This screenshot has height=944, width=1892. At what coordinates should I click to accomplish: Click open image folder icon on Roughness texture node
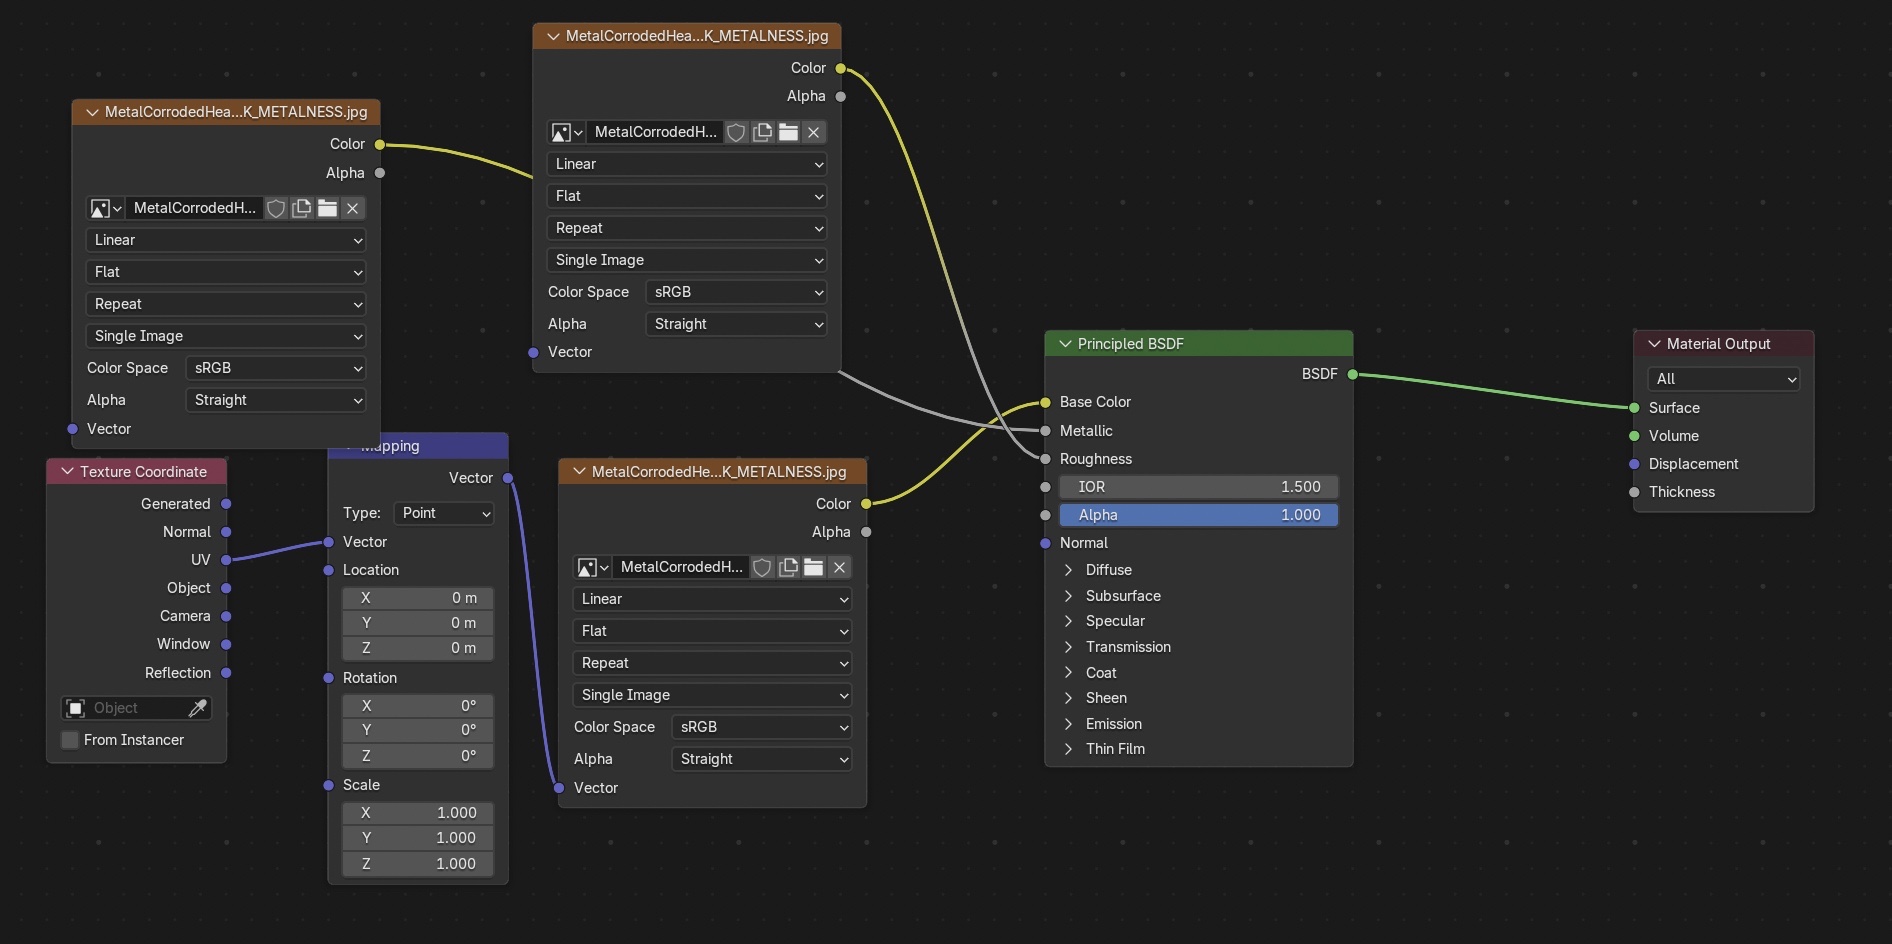(x=788, y=132)
